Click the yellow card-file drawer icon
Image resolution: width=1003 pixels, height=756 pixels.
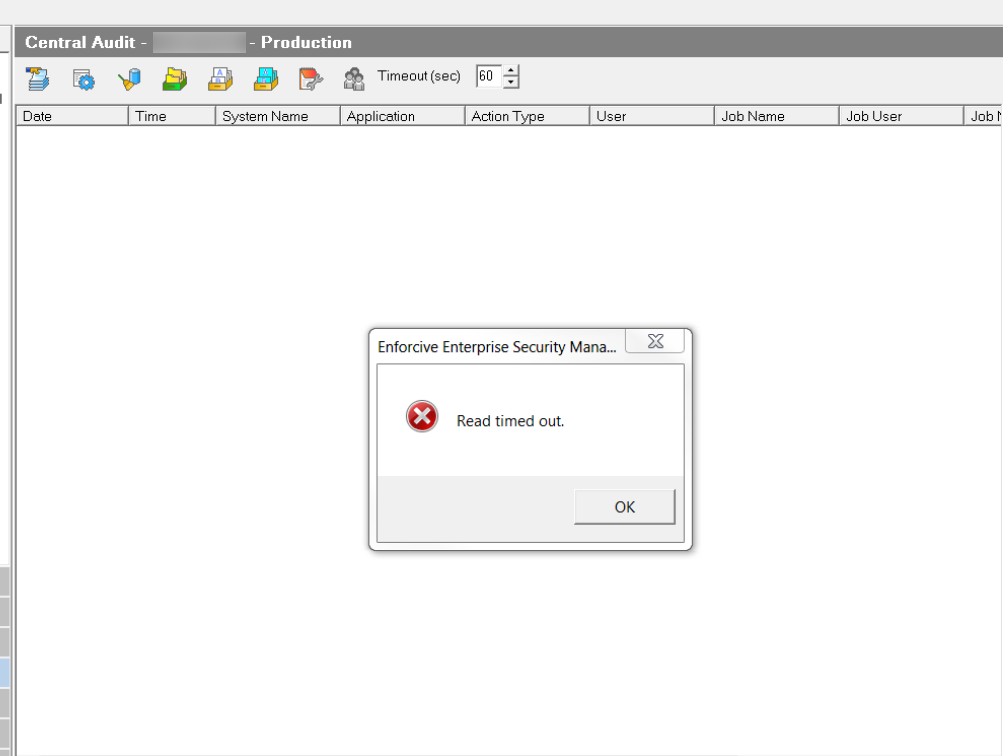coord(220,79)
